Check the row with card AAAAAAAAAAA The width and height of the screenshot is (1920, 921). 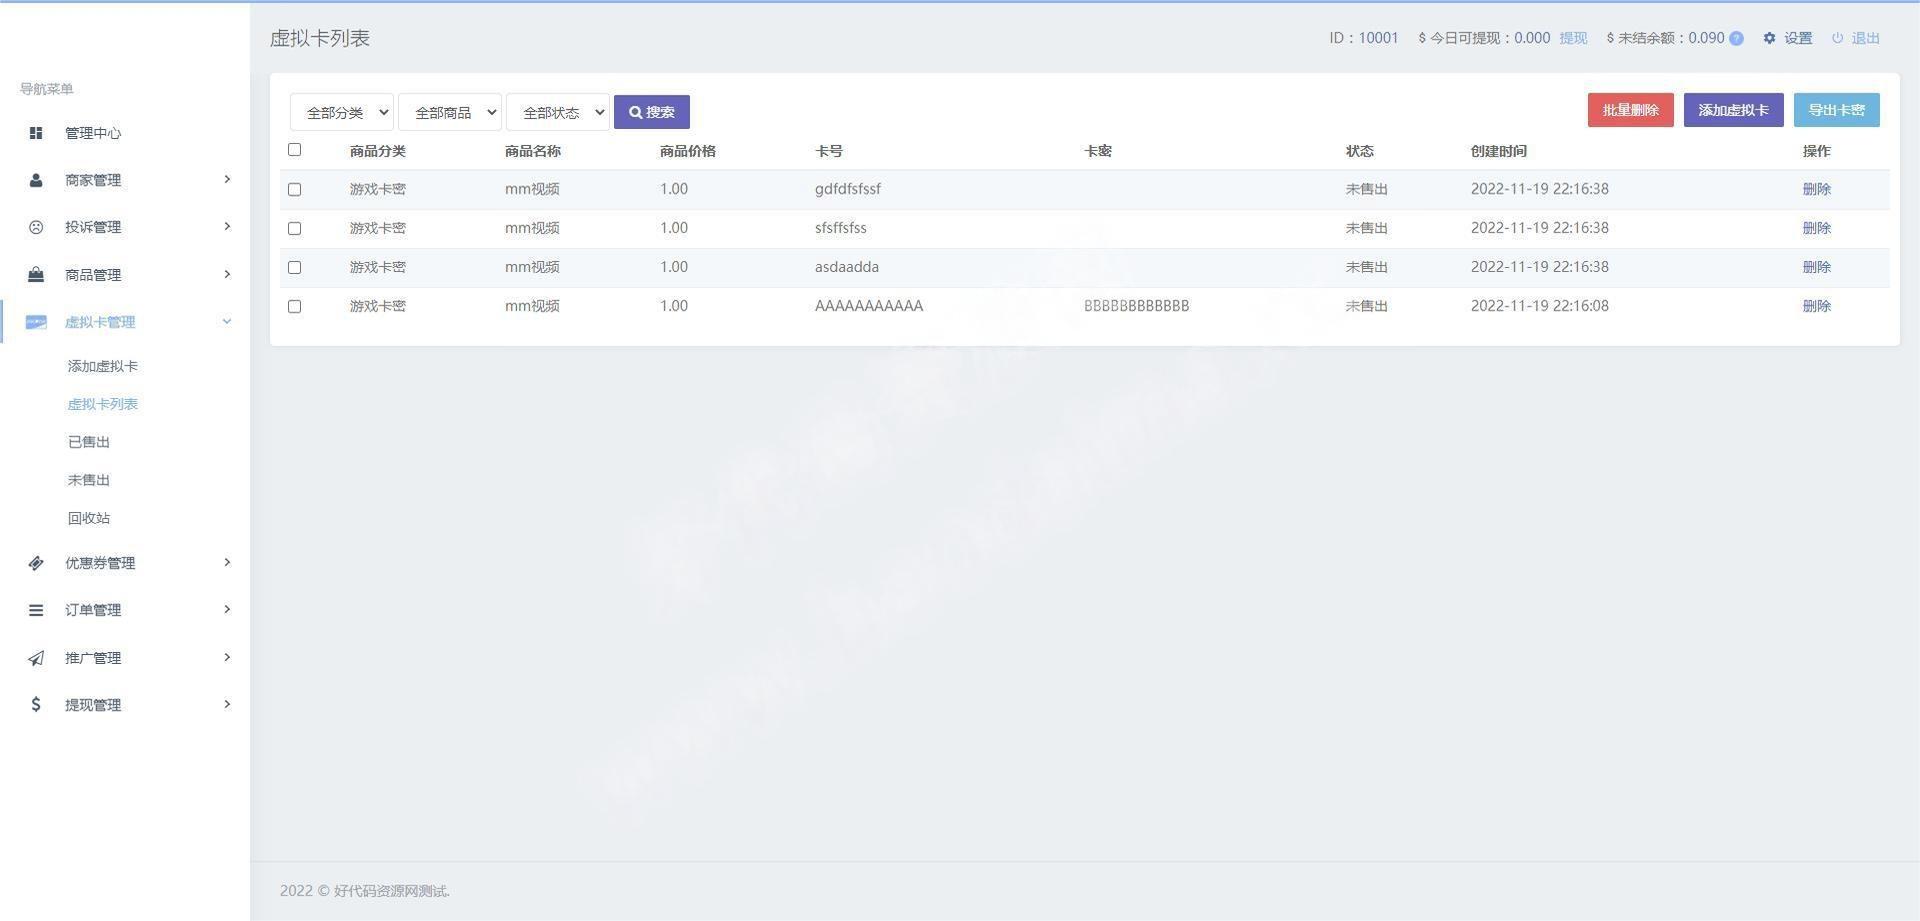[294, 306]
